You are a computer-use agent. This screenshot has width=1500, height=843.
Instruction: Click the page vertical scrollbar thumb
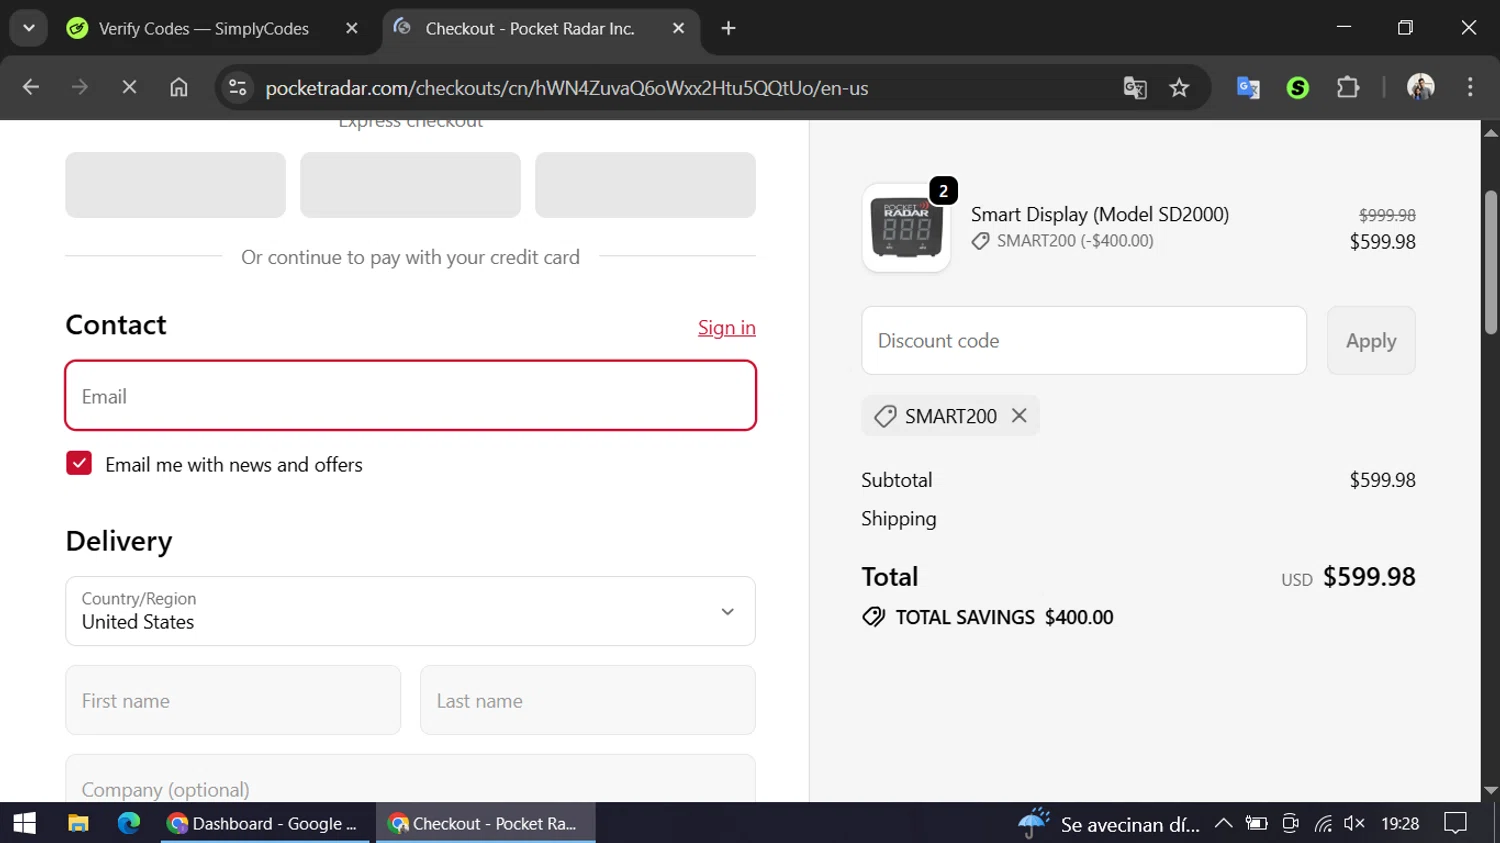point(1491,262)
